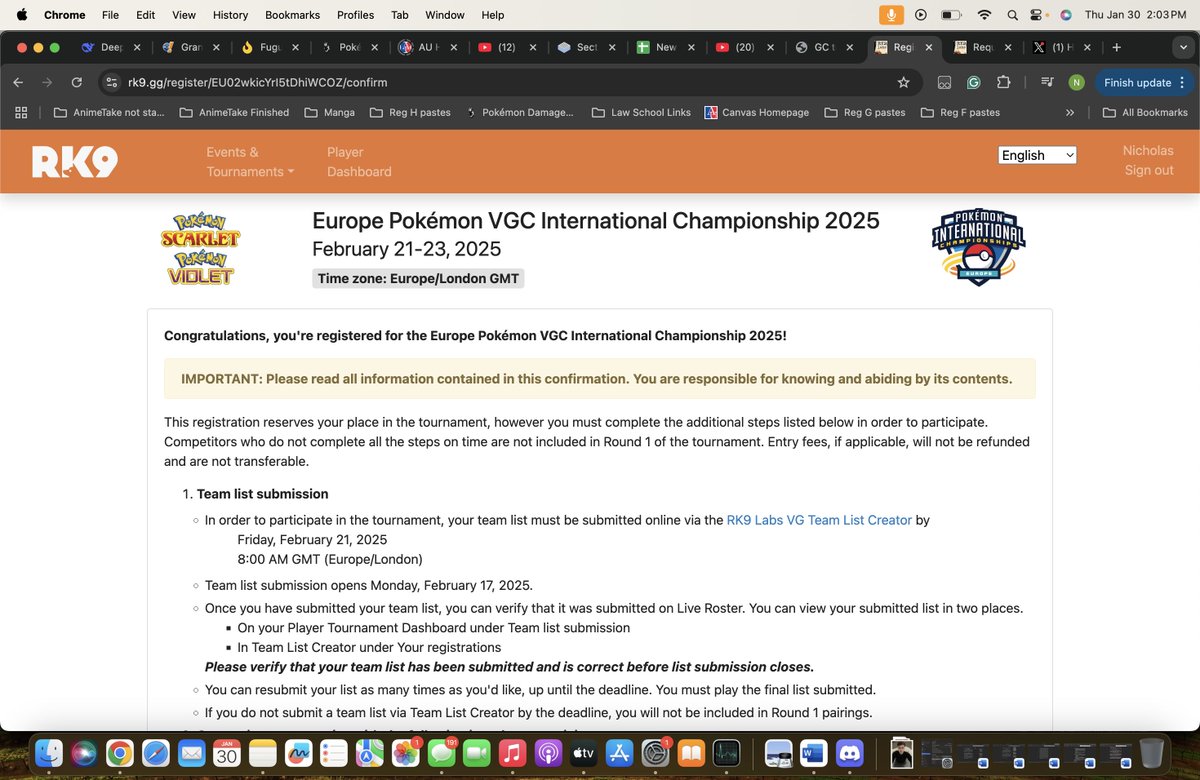Screen dimensions: 1200x780
Task: Click the RK9 logo in header
Action: coord(75,161)
